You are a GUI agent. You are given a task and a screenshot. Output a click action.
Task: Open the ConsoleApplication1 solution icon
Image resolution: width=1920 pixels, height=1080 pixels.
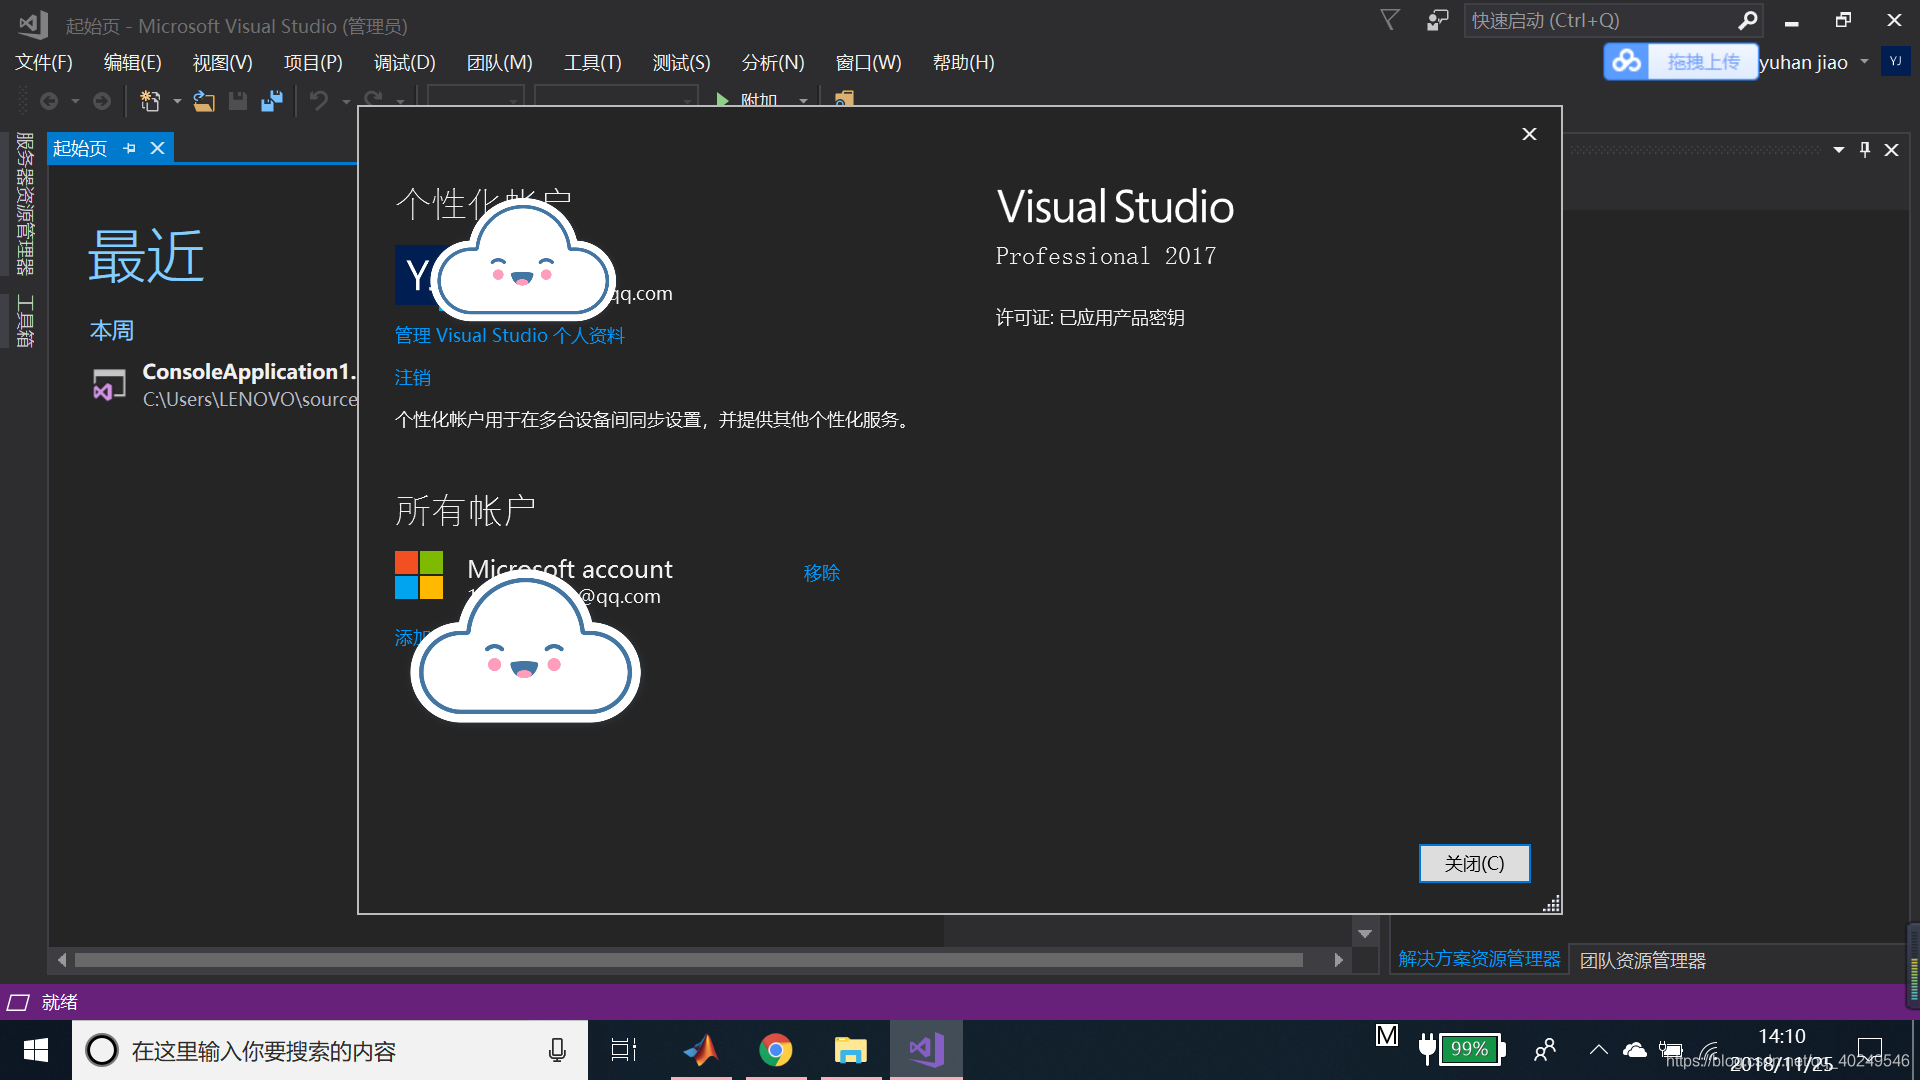coord(109,385)
